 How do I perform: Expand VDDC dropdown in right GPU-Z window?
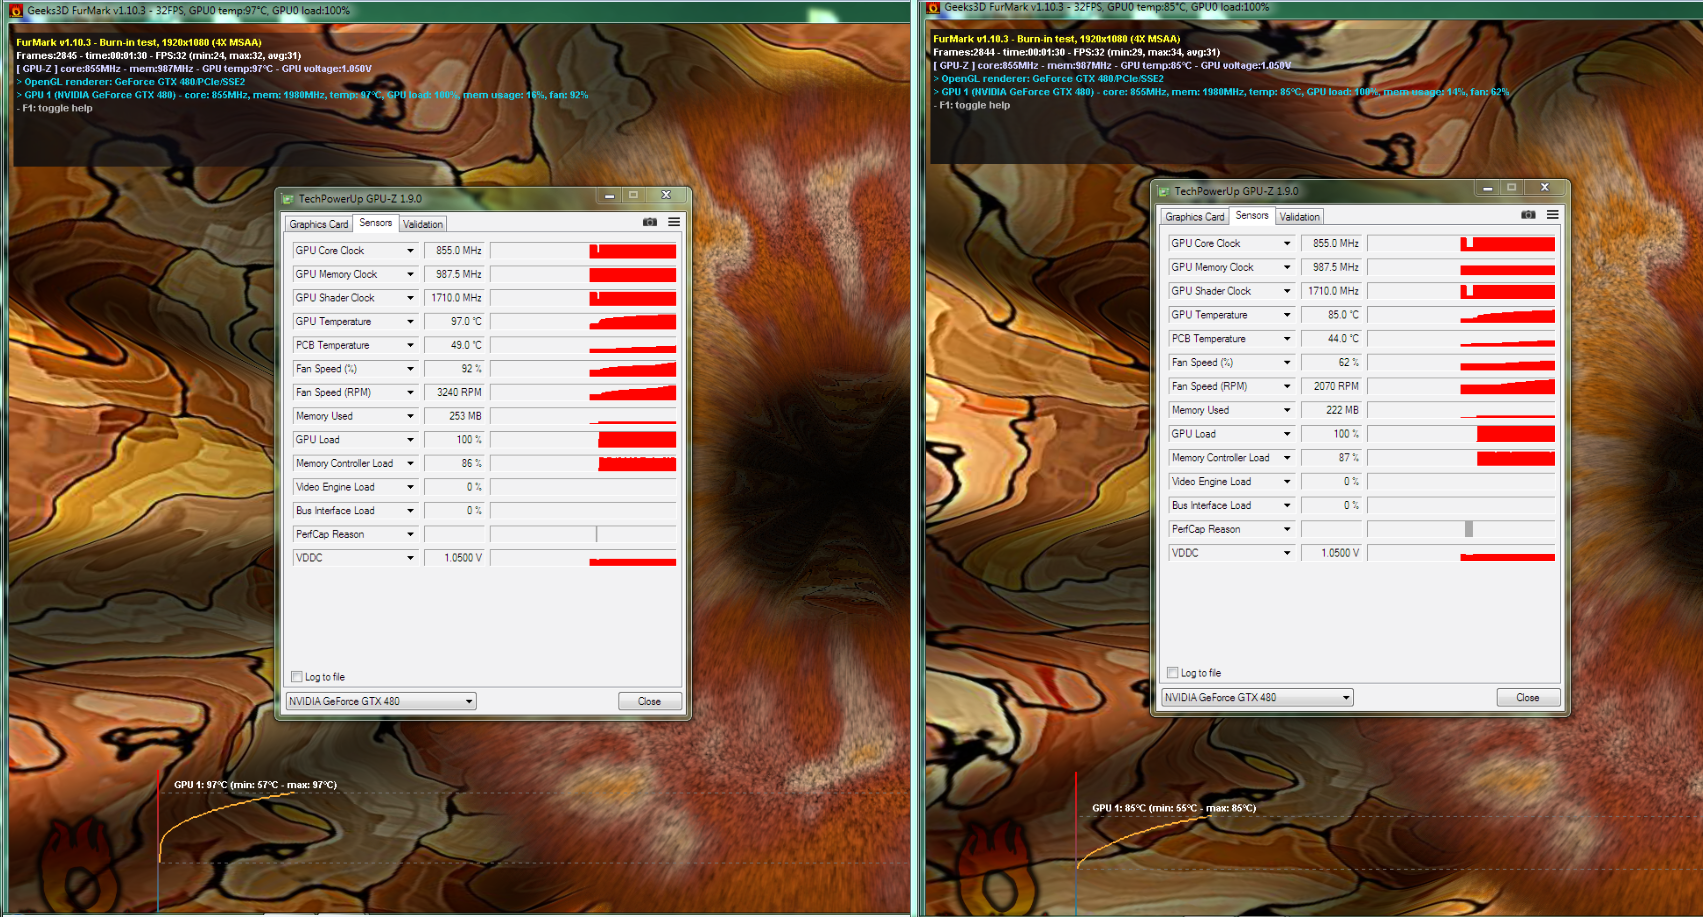(x=1287, y=553)
